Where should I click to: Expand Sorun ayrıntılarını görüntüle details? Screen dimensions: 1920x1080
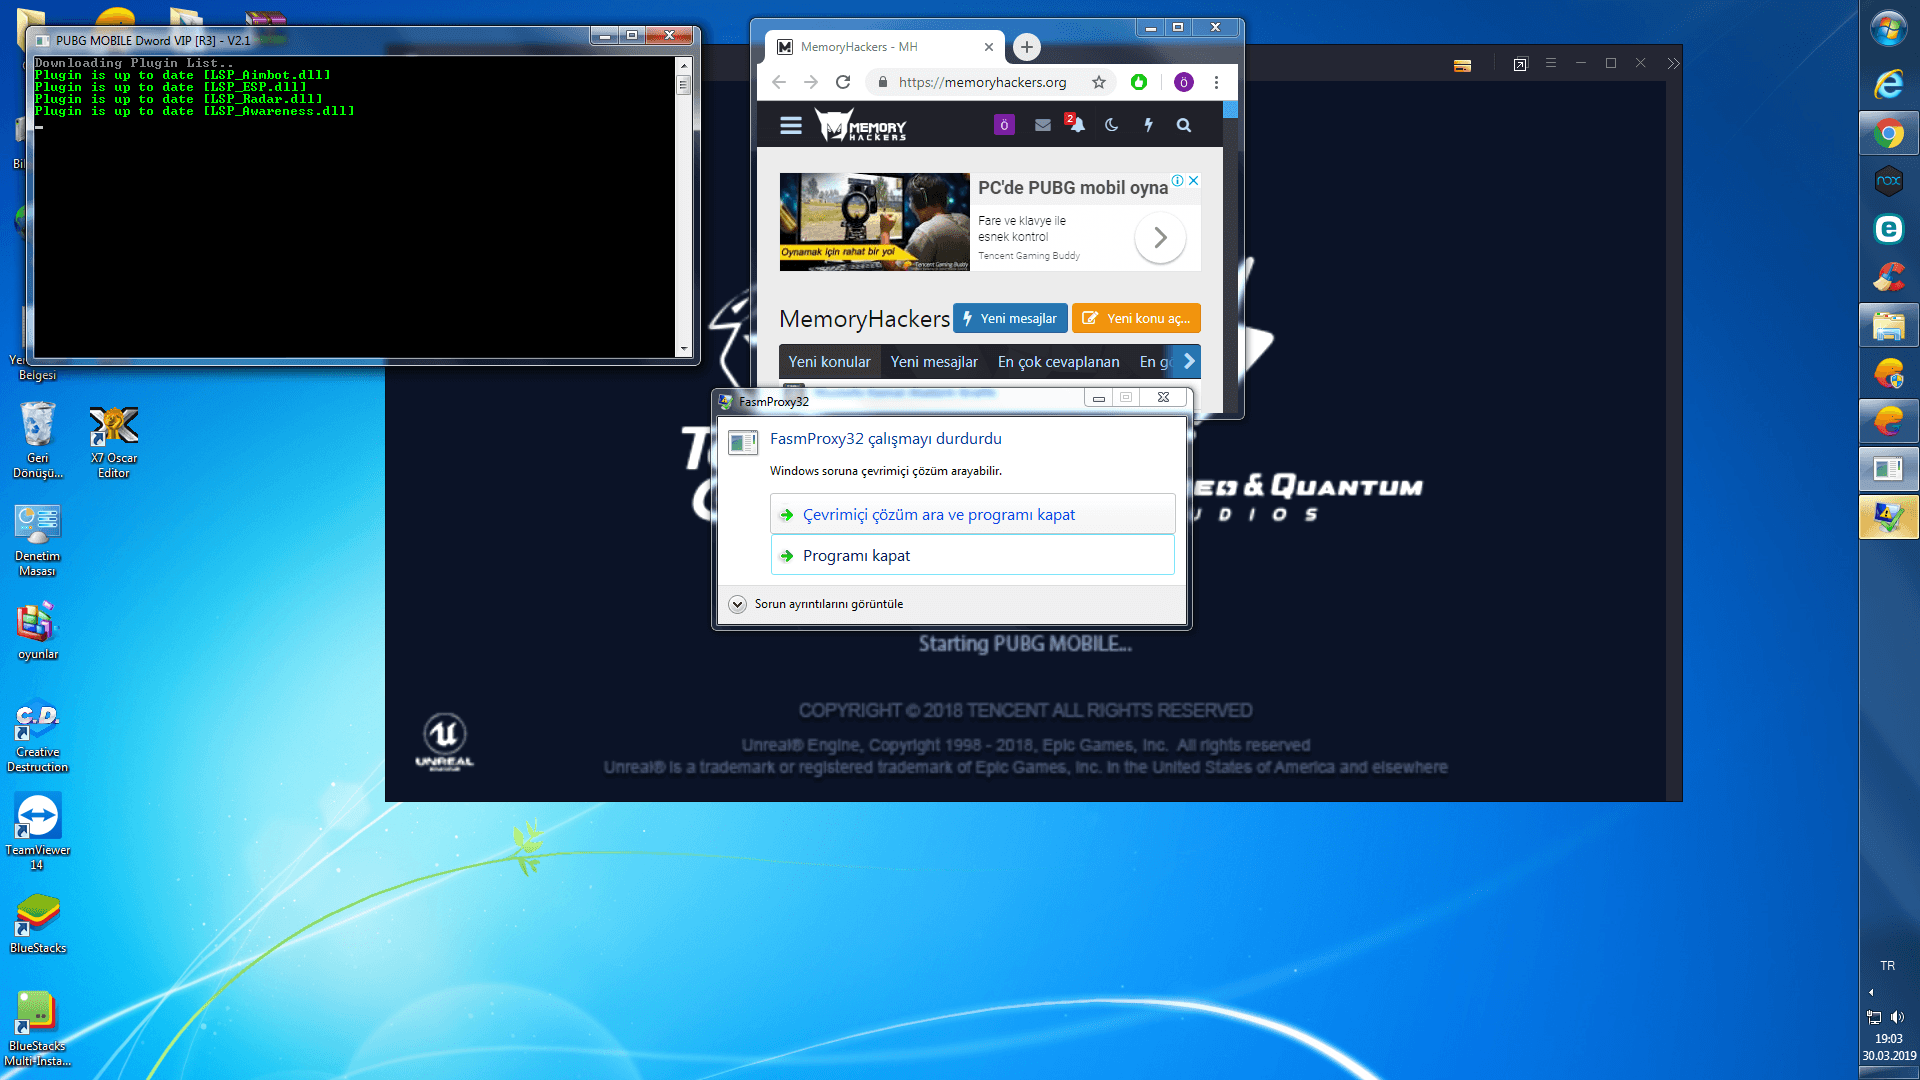click(818, 604)
